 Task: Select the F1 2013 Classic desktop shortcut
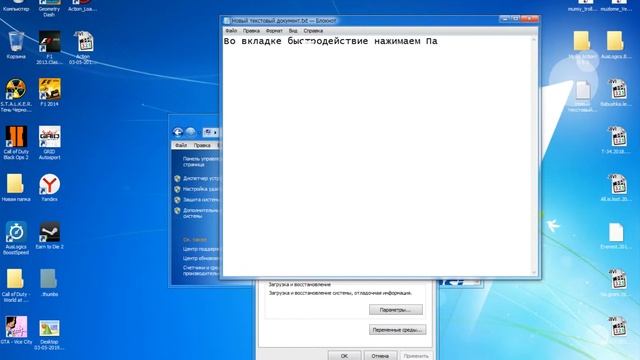pos(49,47)
